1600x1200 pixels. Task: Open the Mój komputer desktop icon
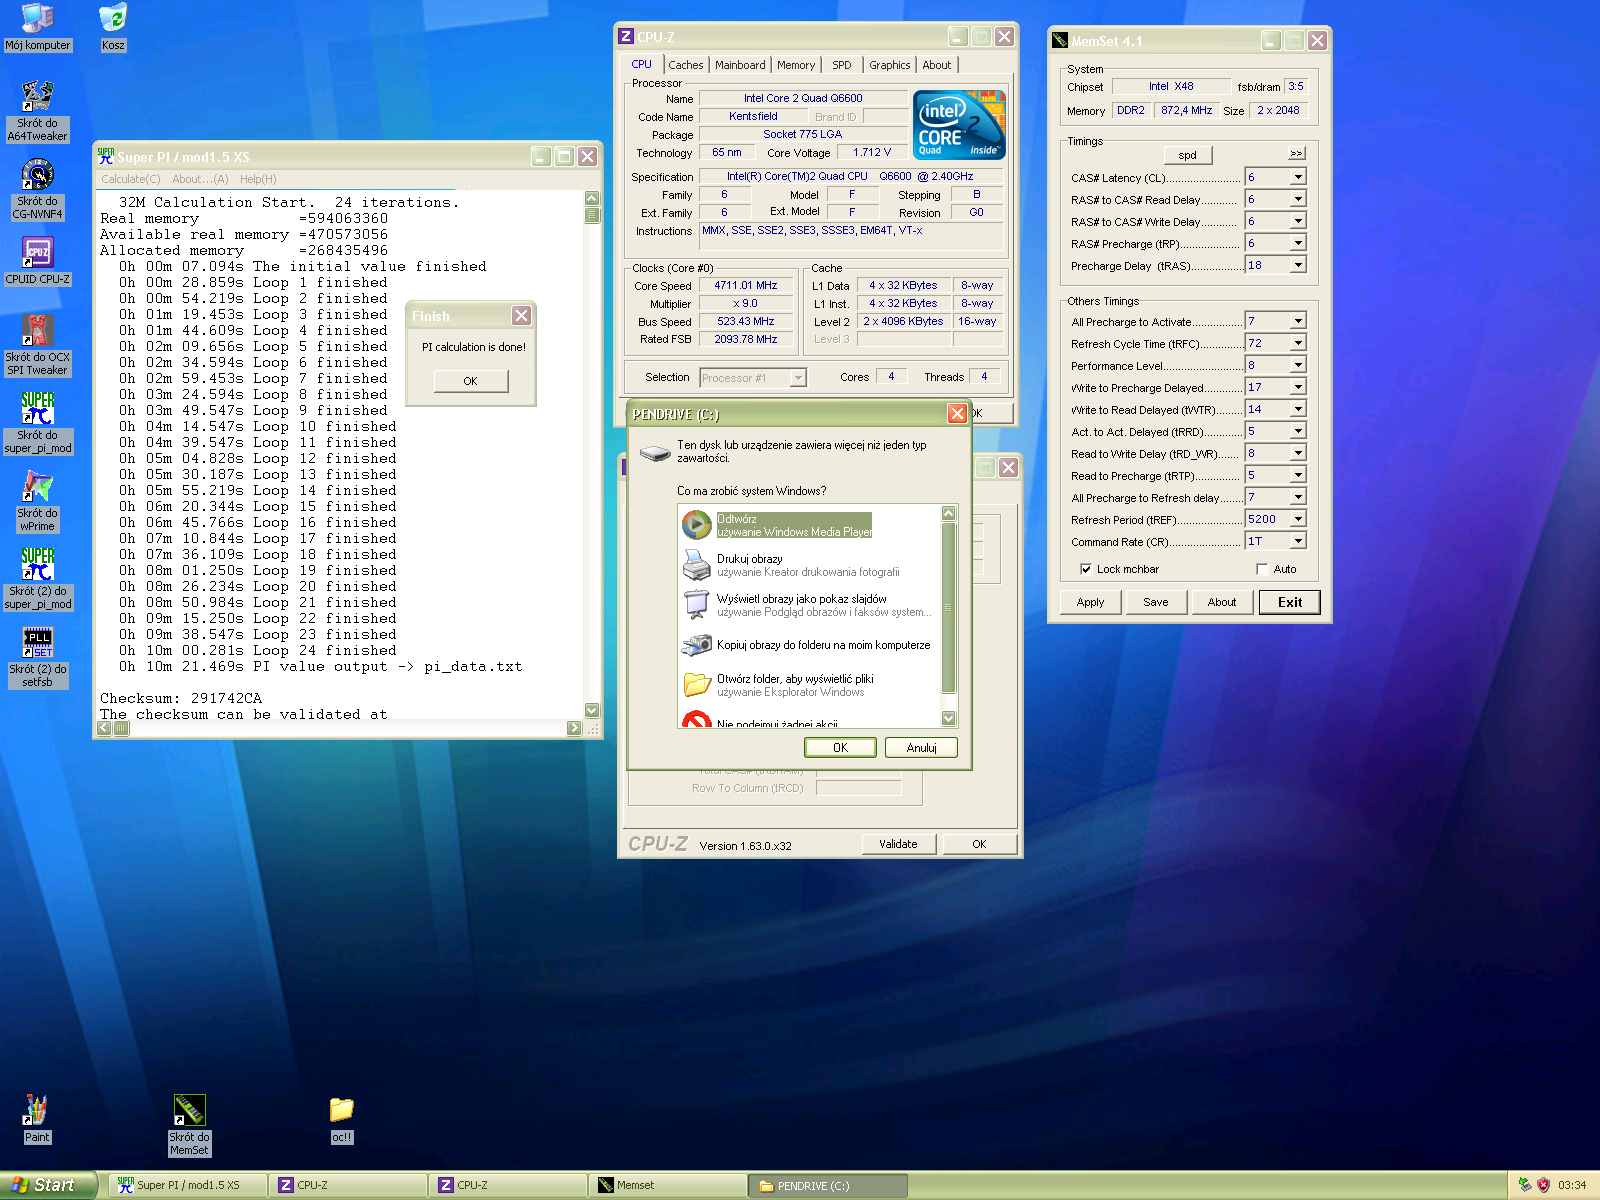37,27
